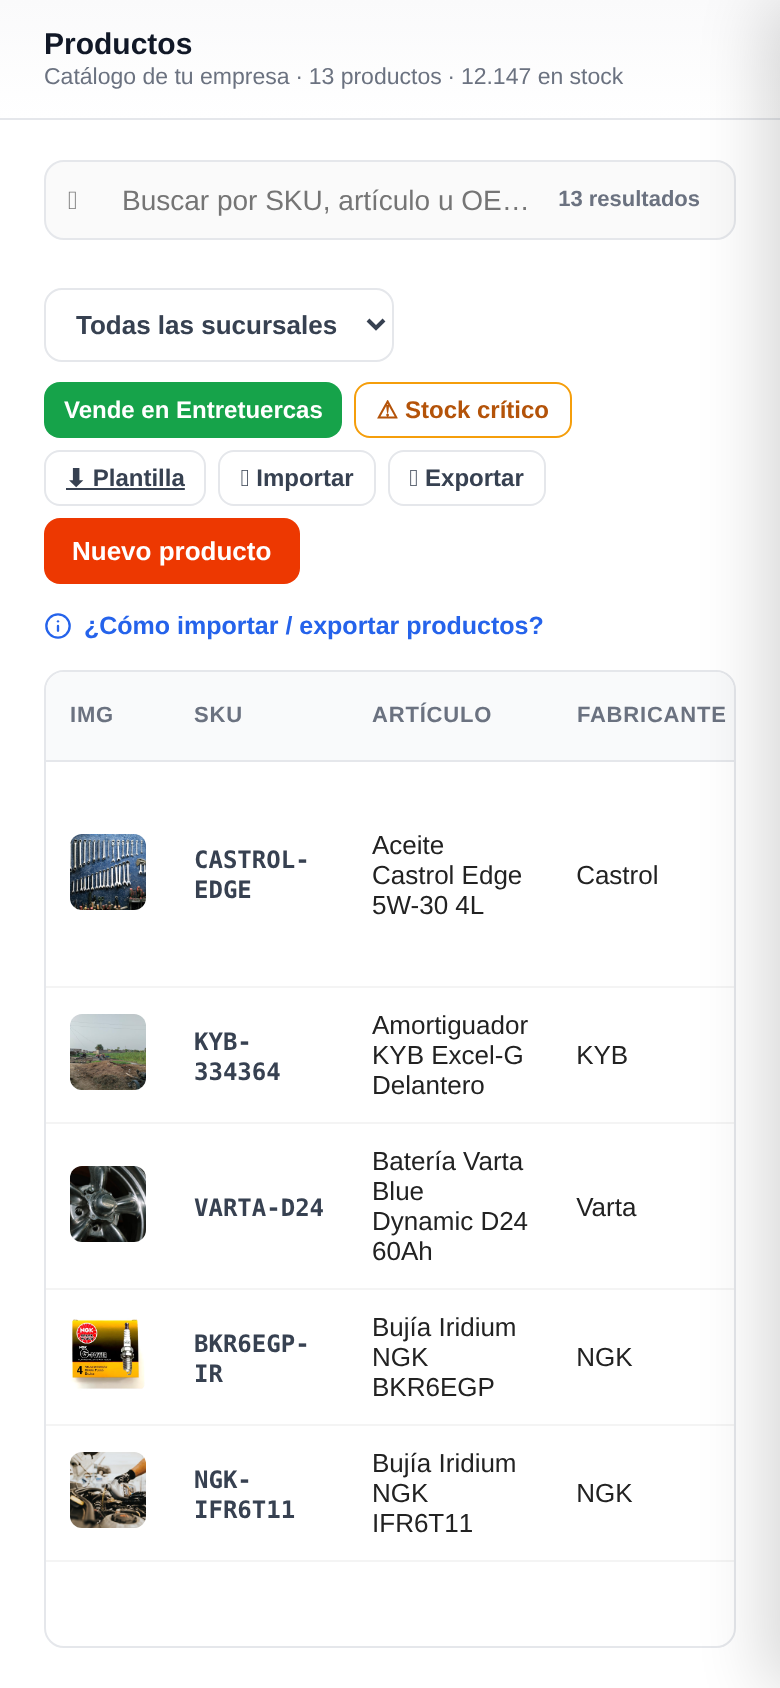The width and height of the screenshot is (780, 1688).
Task: Sort by the FABRICANTE column header
Action: (651, 715)
